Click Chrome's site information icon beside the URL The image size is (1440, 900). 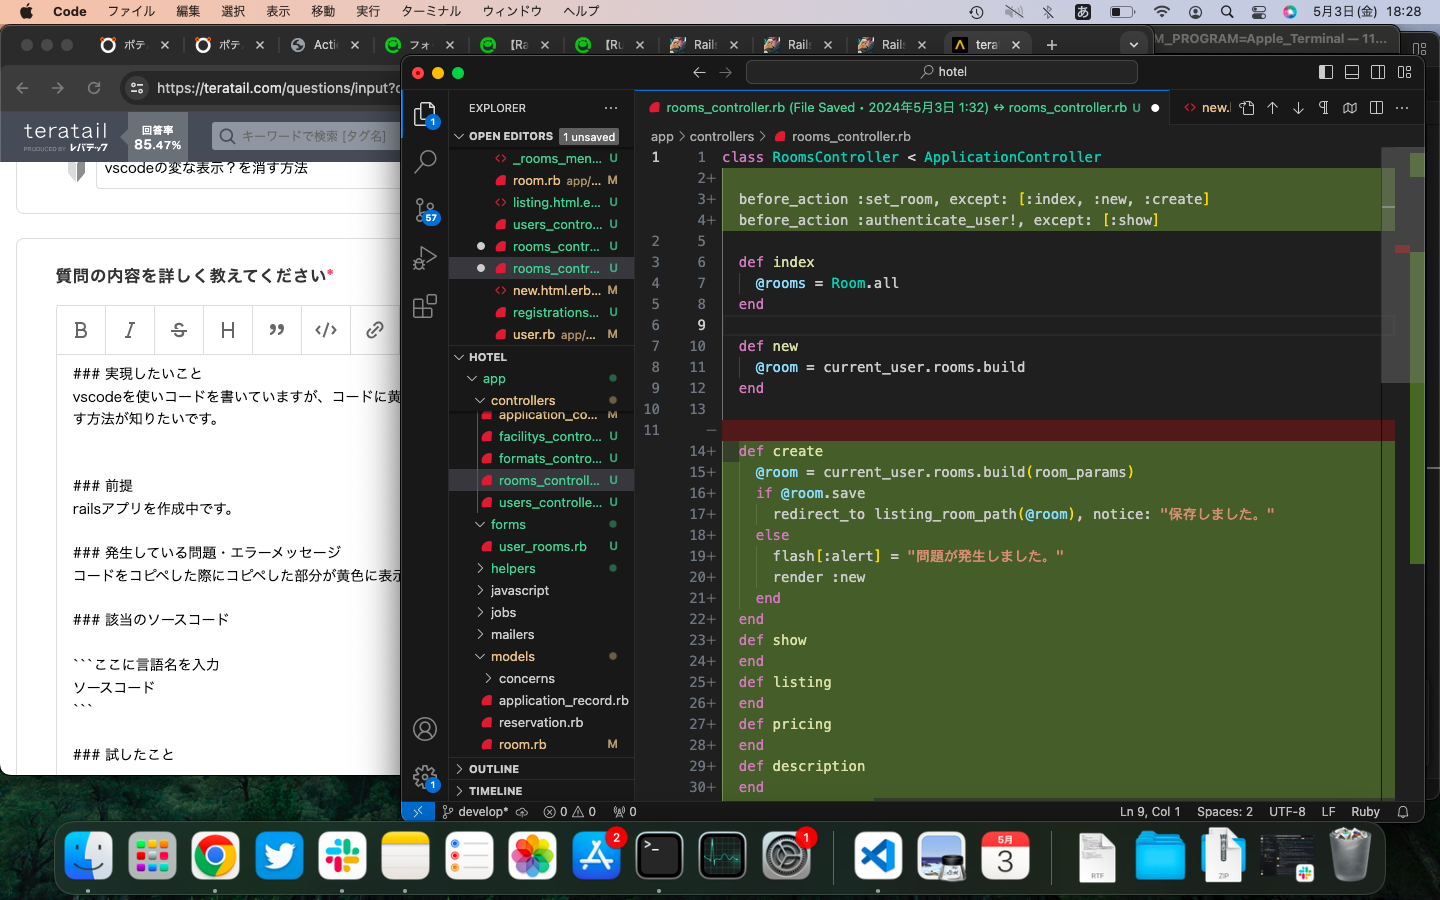click(137, 88)
